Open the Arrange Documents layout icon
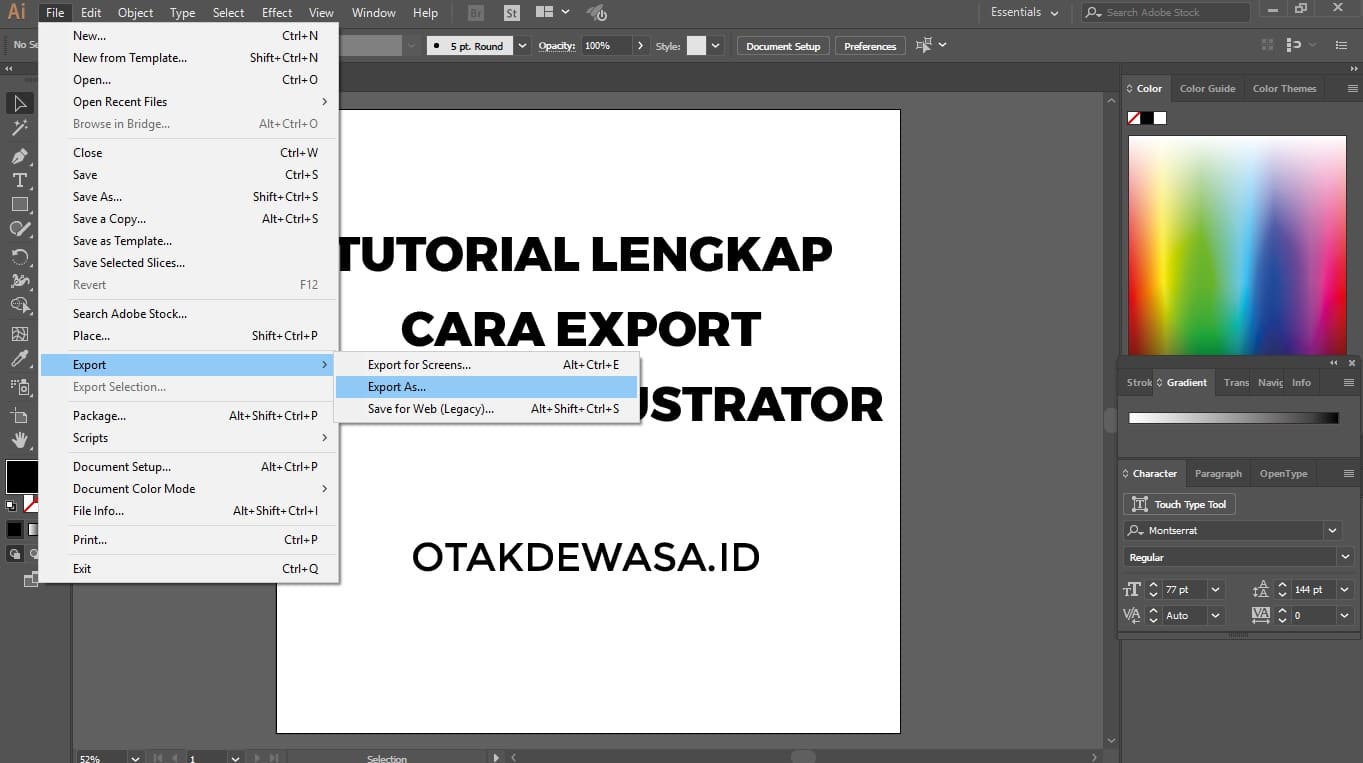This screenshot has width=1363, height=763. point(544,13)
